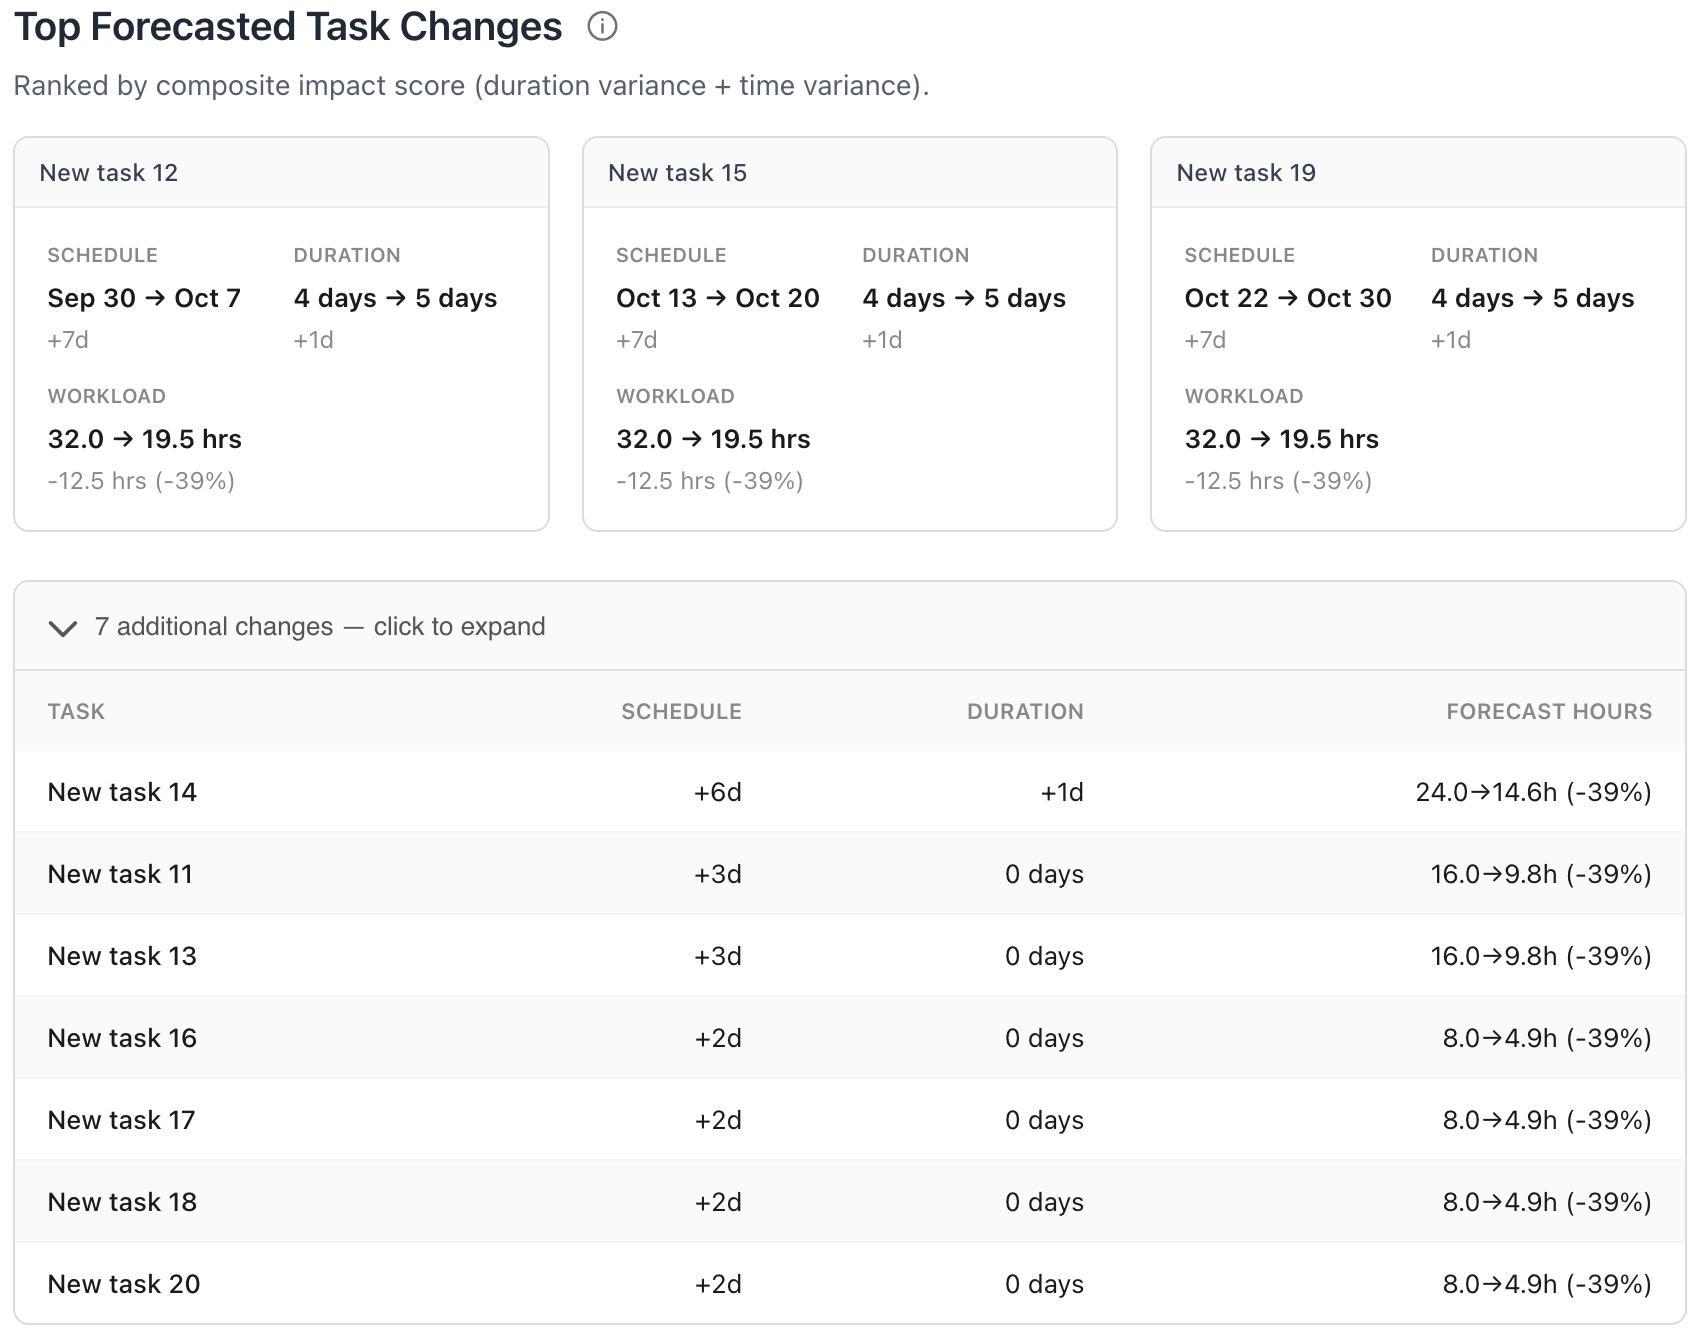This screenshot has height=1336, width=1700.
Task: Collapse the 7 additional changes chevron
Action: [x=63, y=628]
